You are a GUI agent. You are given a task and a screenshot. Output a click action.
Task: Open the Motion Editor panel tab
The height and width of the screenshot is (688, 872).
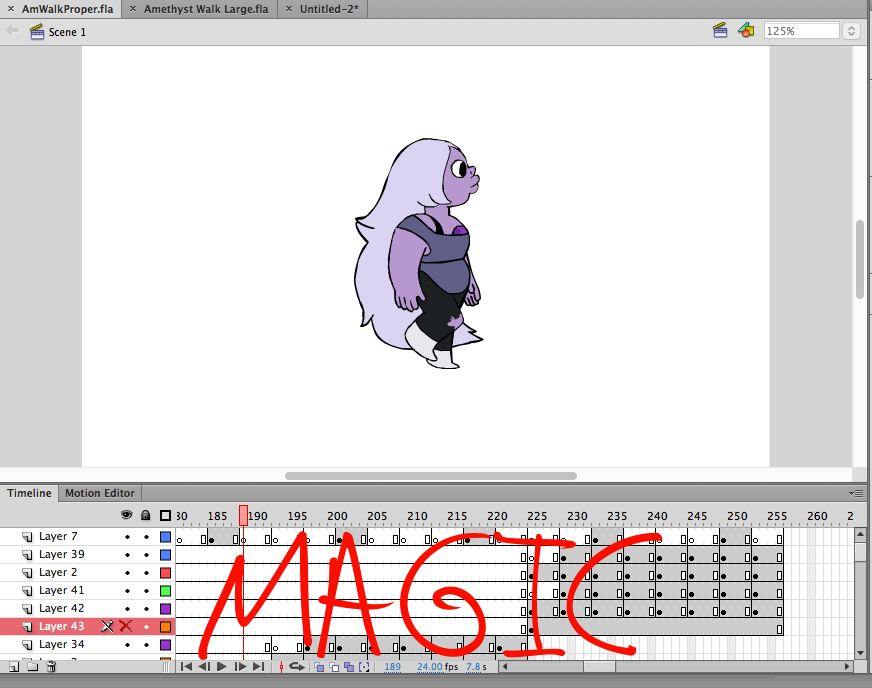(100, 493)
